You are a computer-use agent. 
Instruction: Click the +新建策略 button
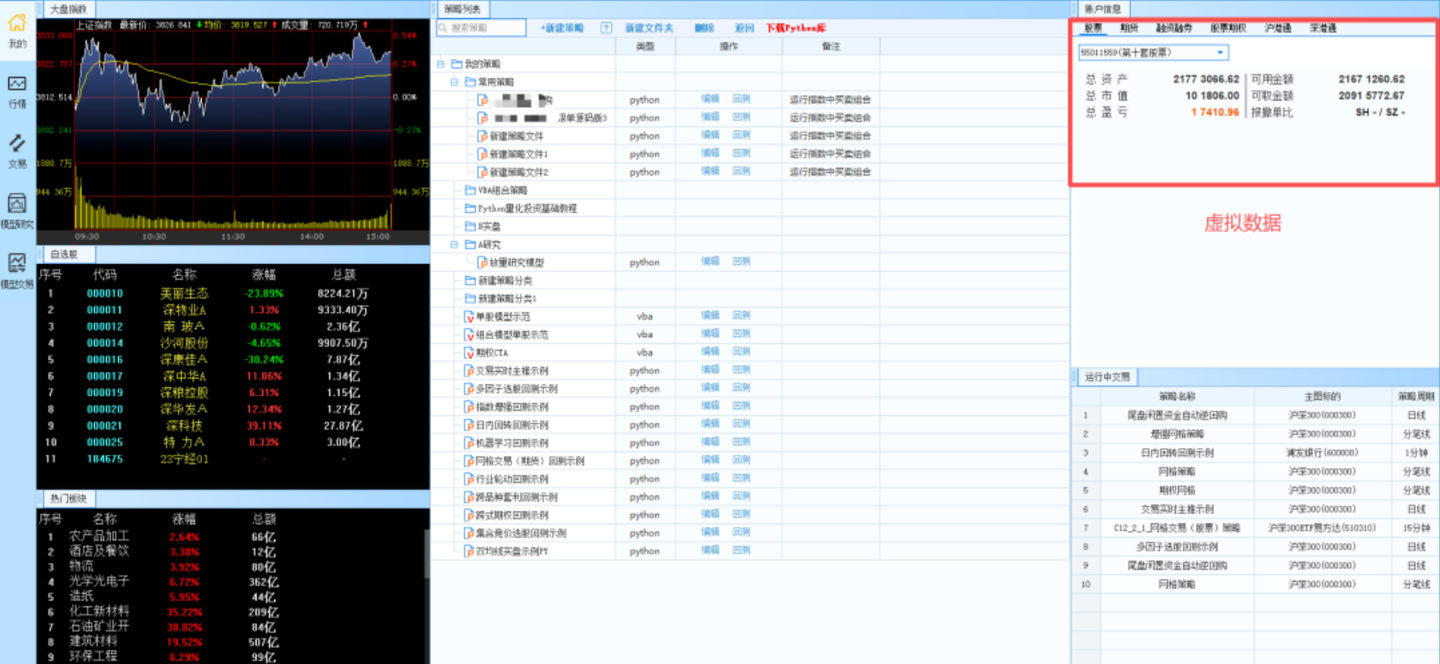(x=561, y=28)
